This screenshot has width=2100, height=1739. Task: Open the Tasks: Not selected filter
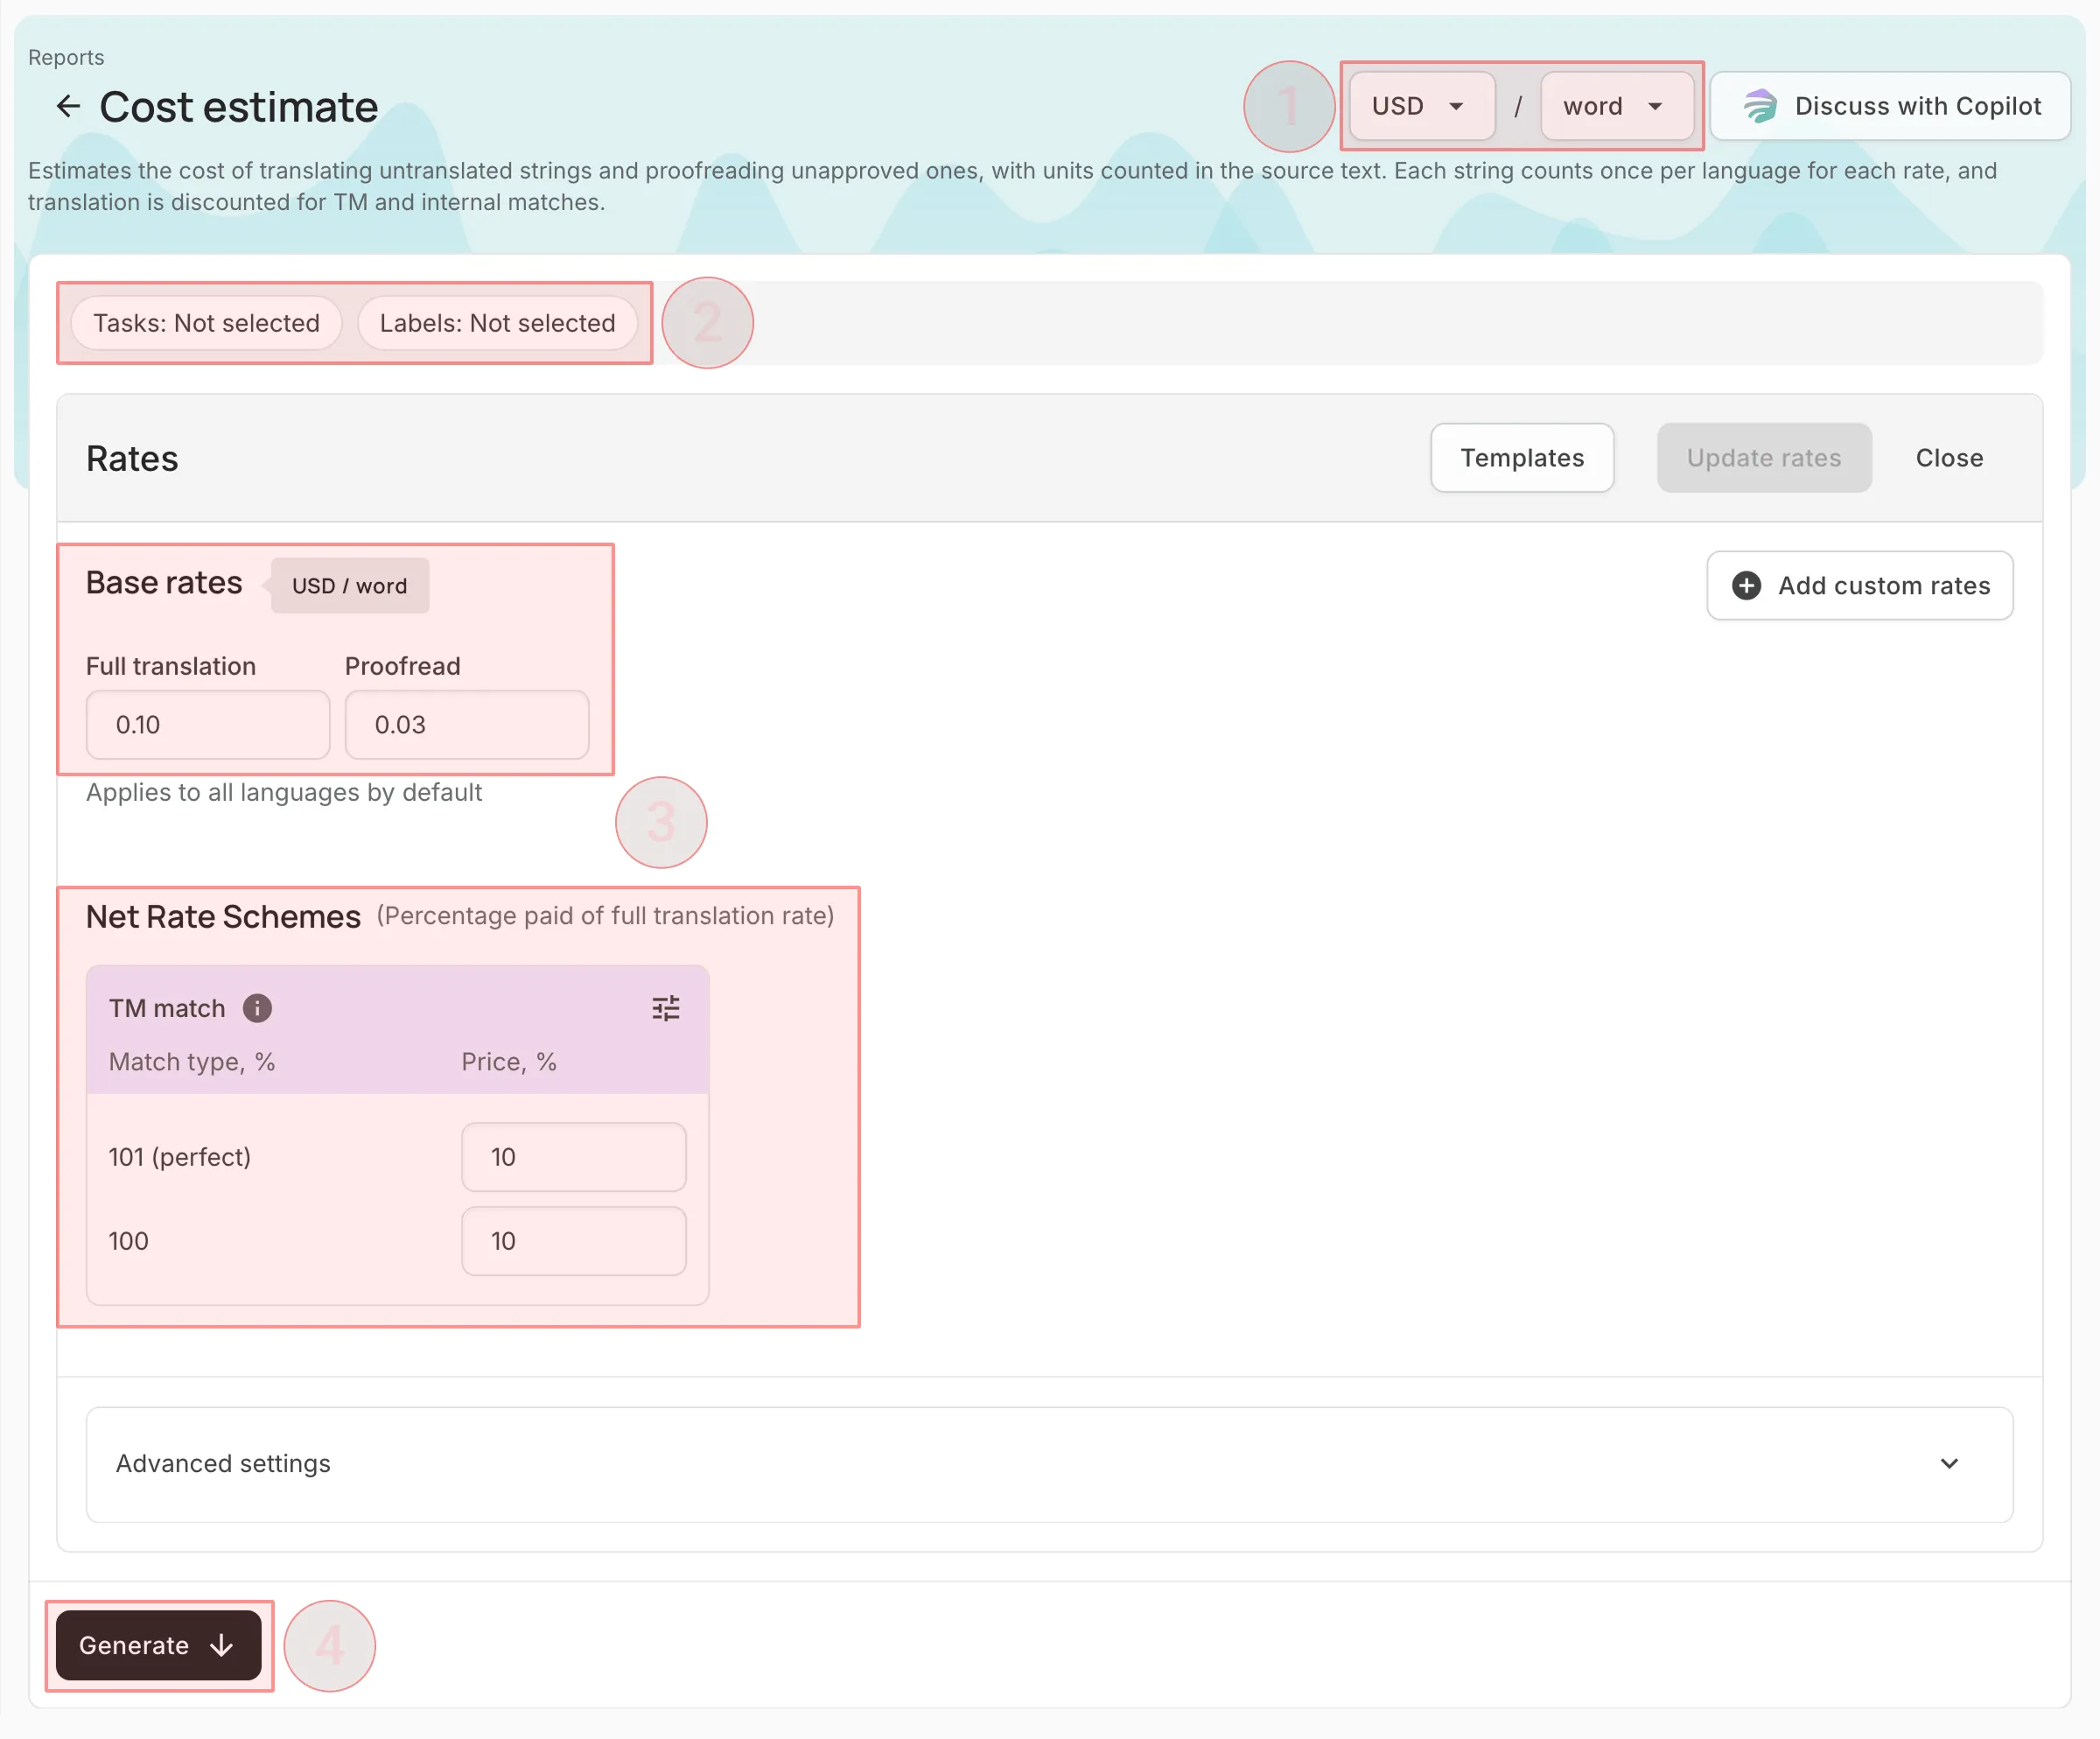206,323
